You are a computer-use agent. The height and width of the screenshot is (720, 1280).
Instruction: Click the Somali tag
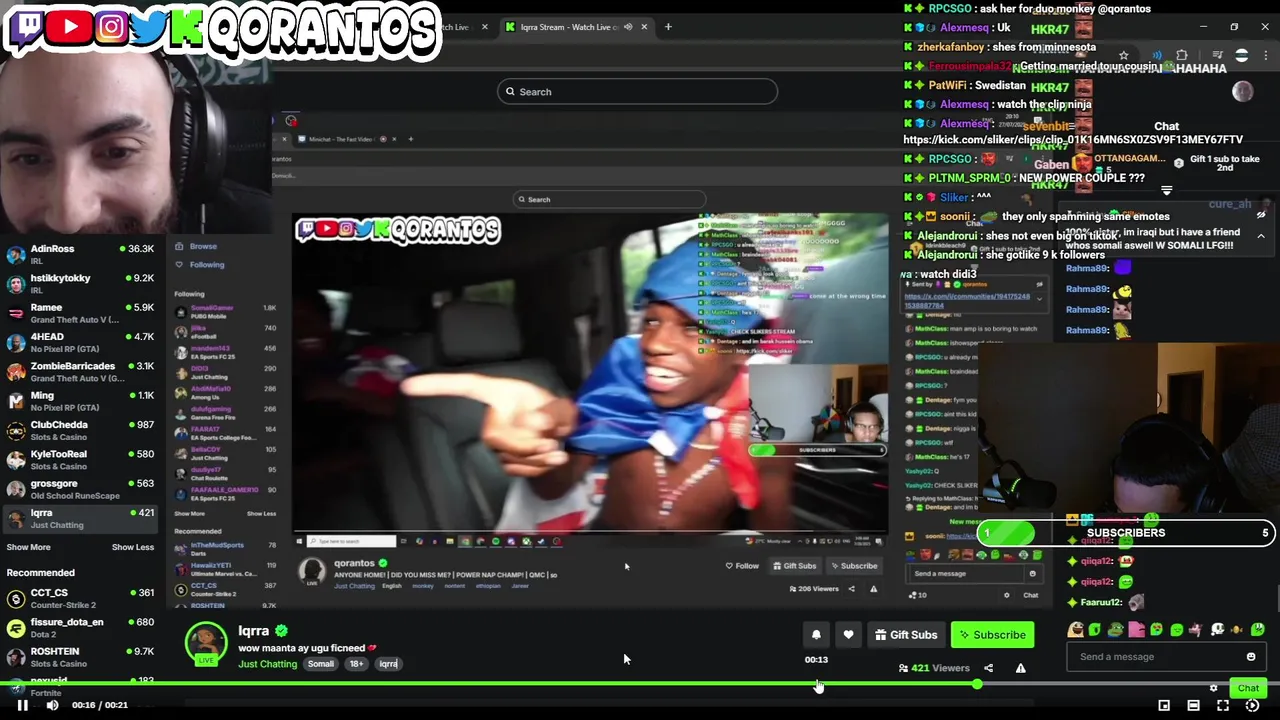click(321, 664)
